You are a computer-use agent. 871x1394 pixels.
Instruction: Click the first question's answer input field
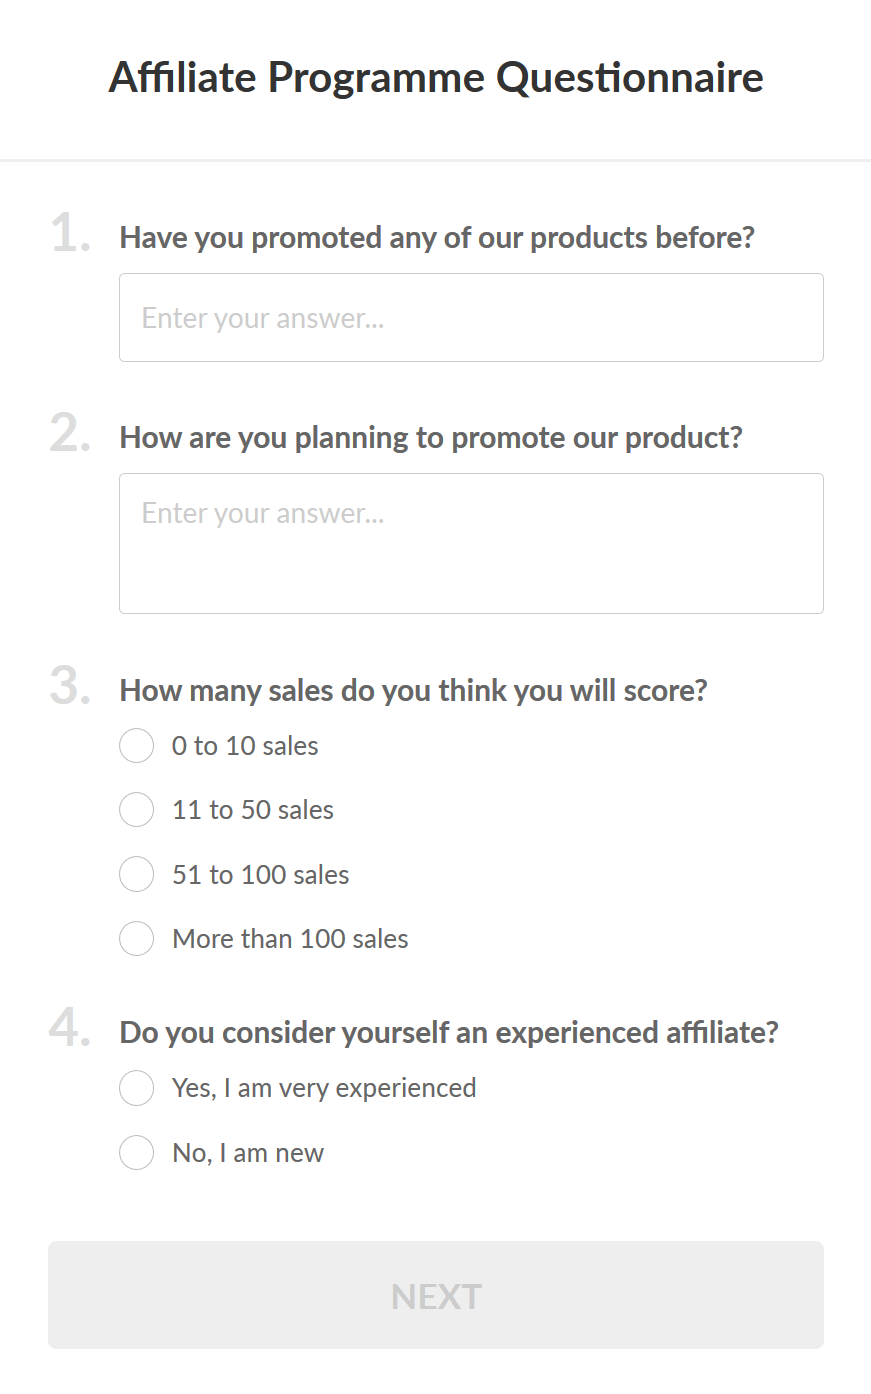coord(471,318)
